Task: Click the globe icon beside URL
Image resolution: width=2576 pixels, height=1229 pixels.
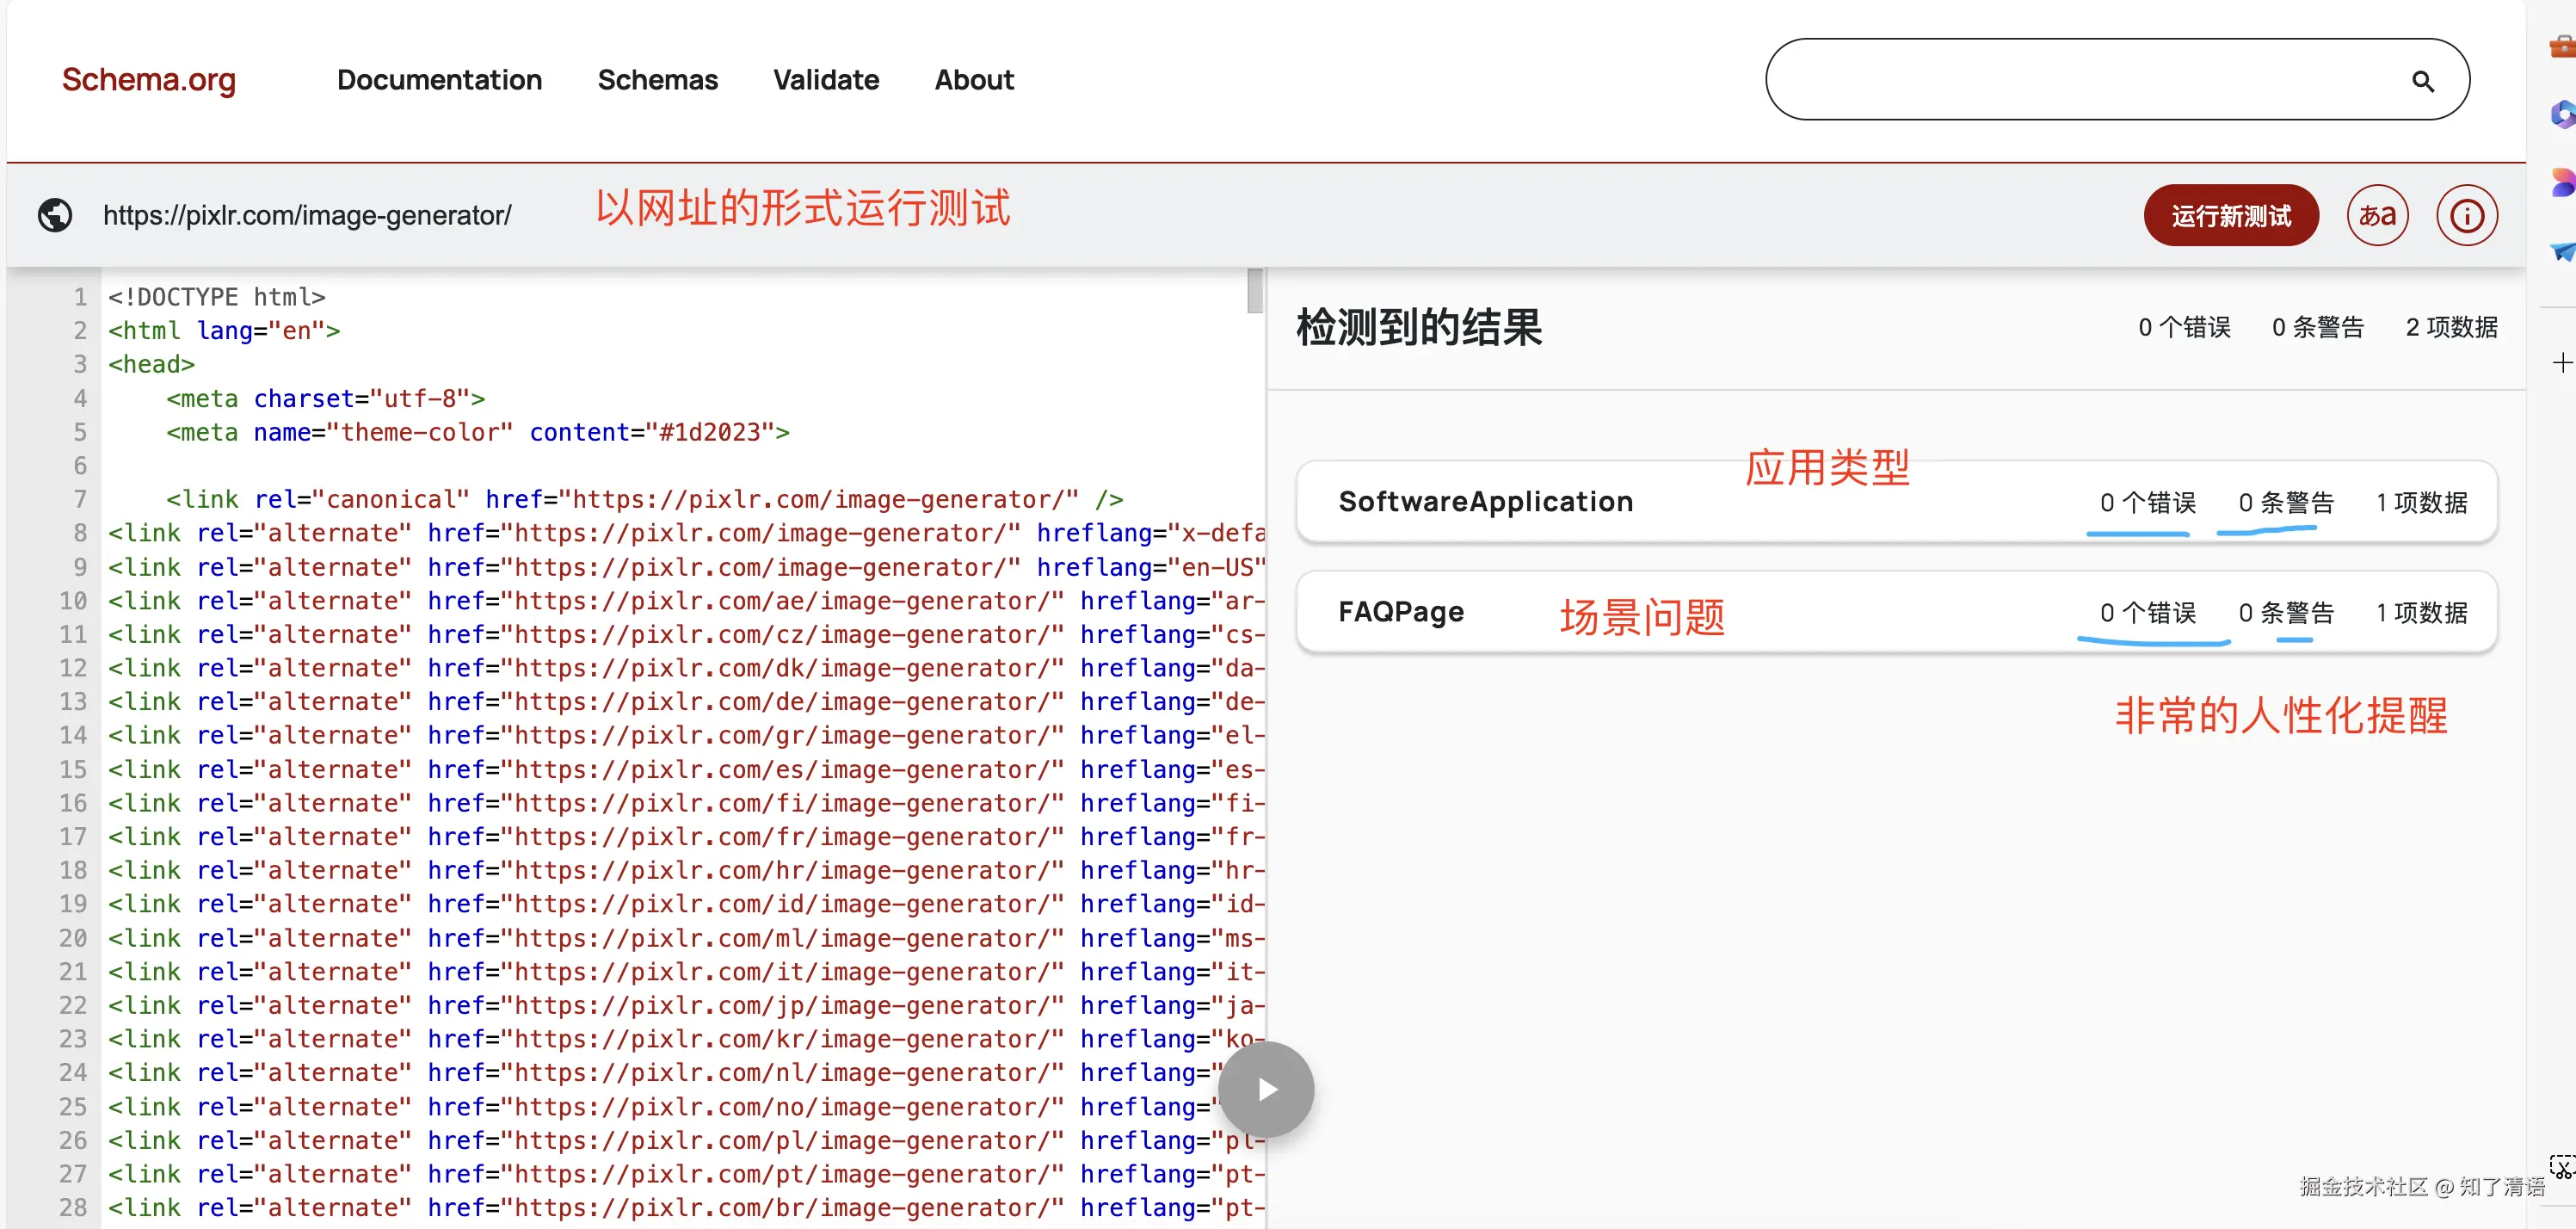Action: point(55,215)
